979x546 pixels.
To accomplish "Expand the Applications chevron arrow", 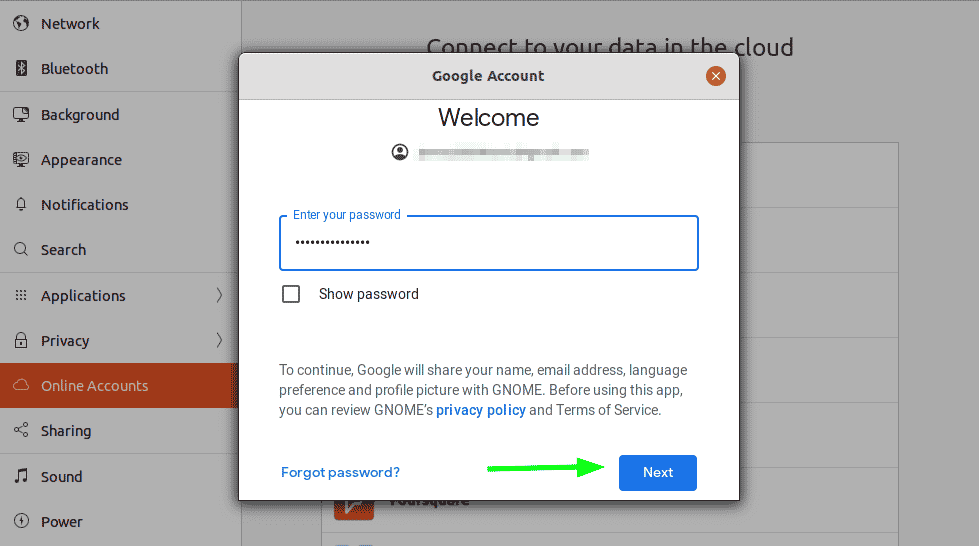I will point(219,295).
